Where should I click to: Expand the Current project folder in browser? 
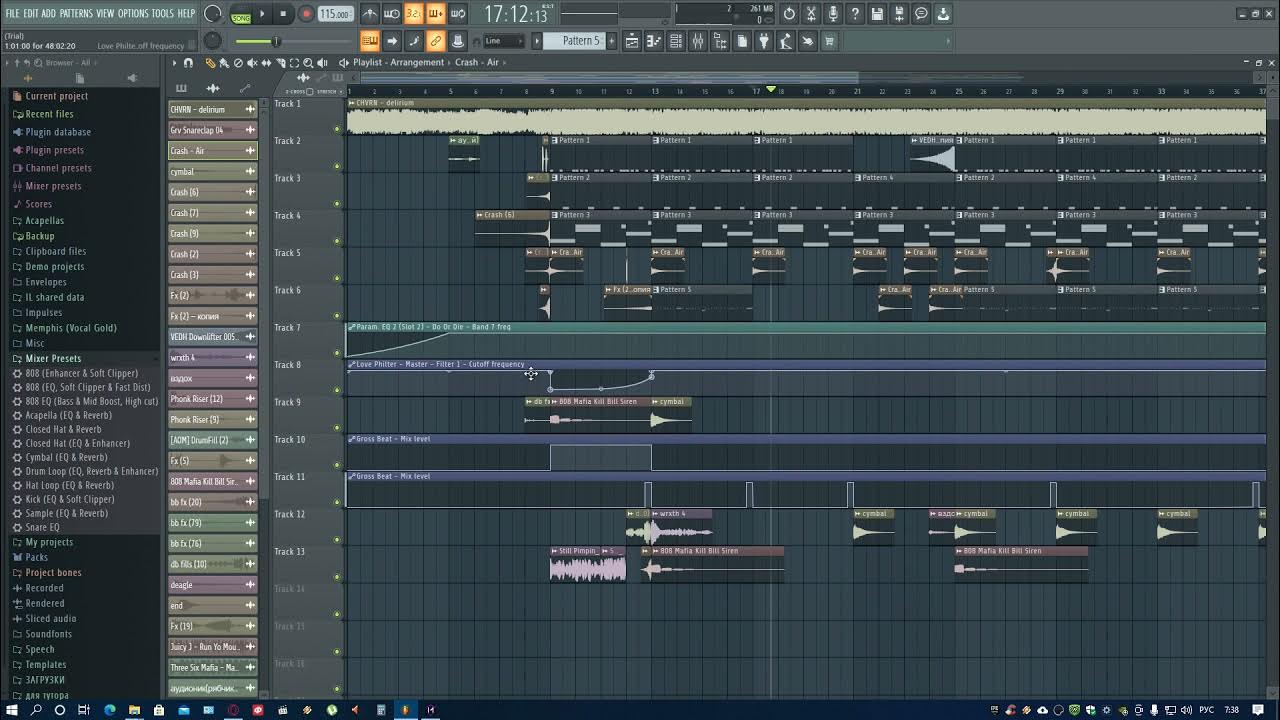coord(56,96)
